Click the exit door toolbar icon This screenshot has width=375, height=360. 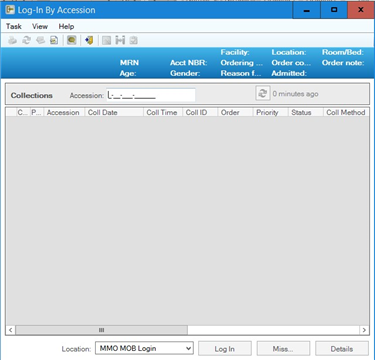coord(89,40)
